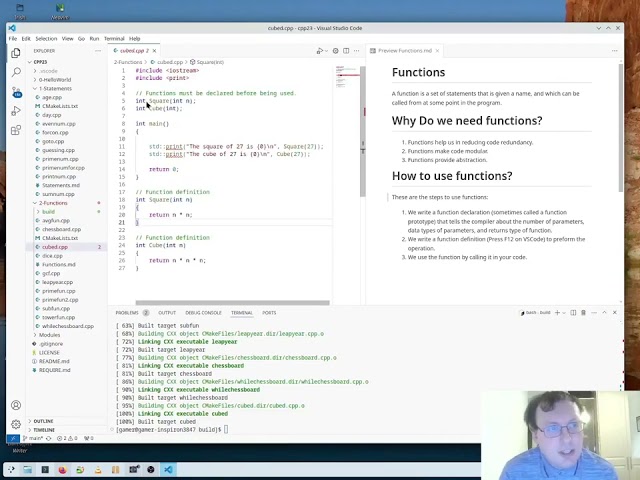This screenshot has height=480, width=640.
Task: Click the ports forwarded indicator in status bar
Action: pos(89,438)
